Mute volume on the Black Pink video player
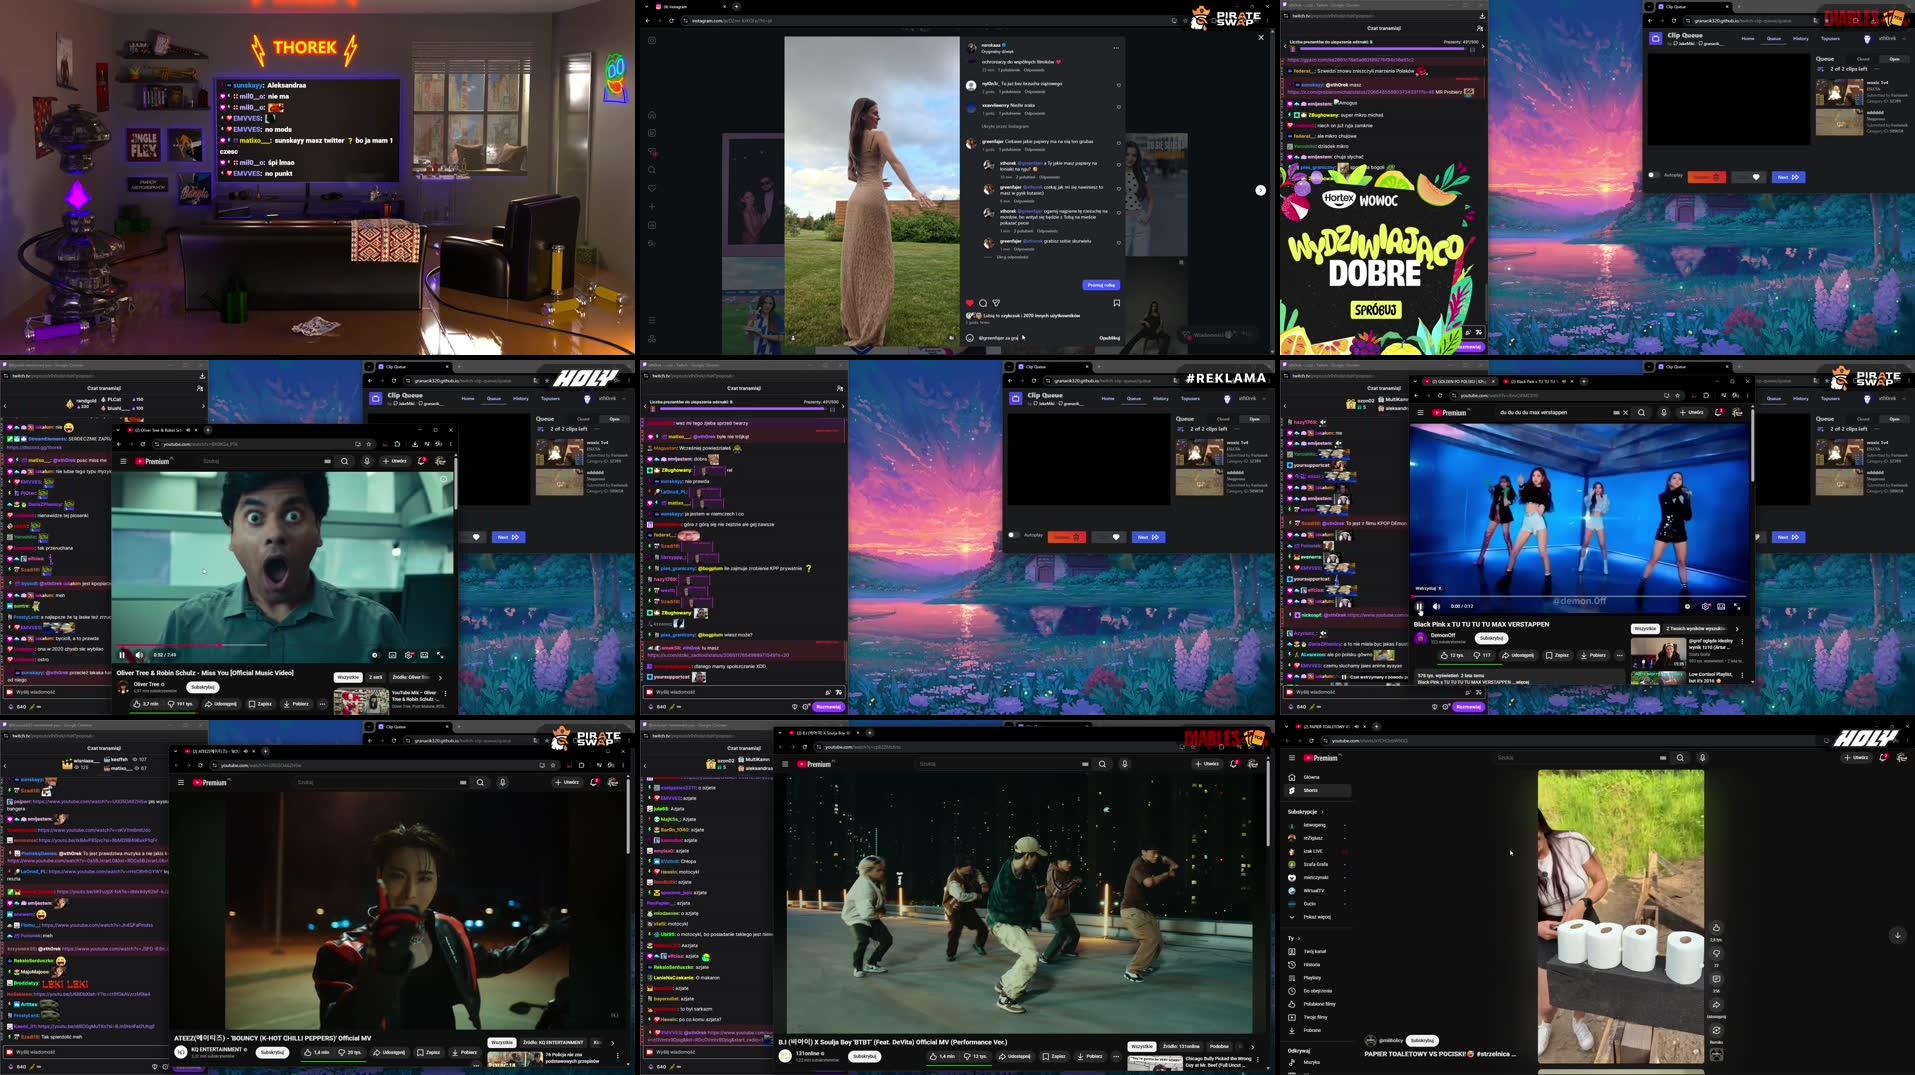Image resolution: width=1915 pixels, height=1075 pixels. tap(1436, 606)
